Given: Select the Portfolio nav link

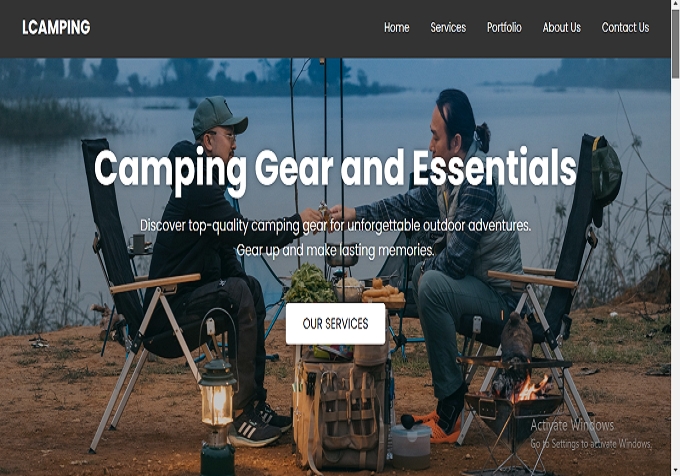Looking at the screenshot, I should click(x=504, y=27).
